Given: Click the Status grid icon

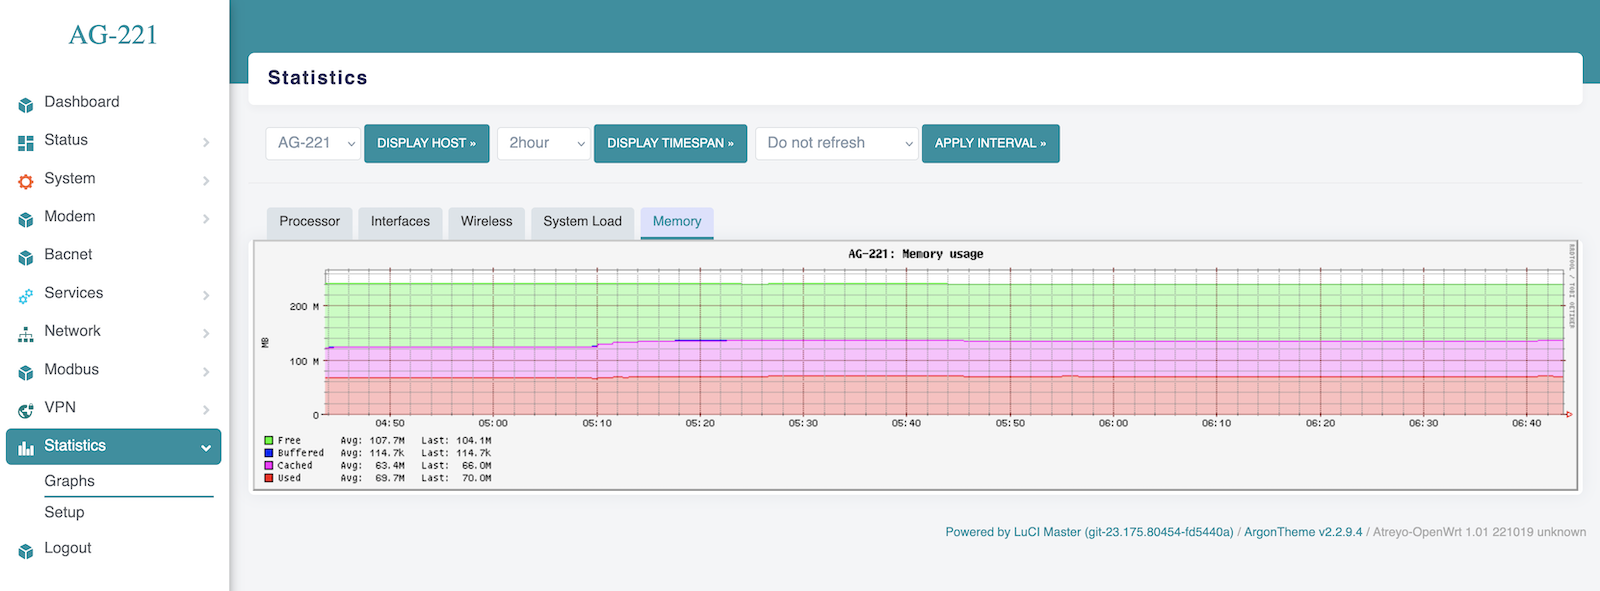Looking at the screenshot, I should pyautogui.click(x=26, y=143).
